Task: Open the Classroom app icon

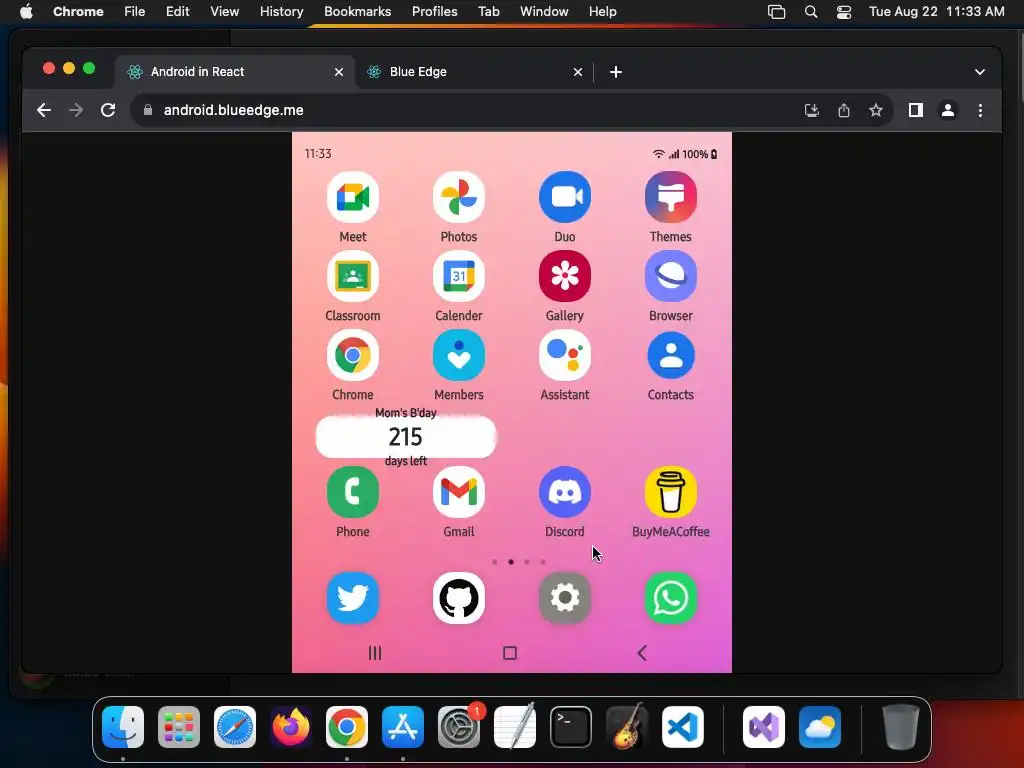Action: [353, 276]
